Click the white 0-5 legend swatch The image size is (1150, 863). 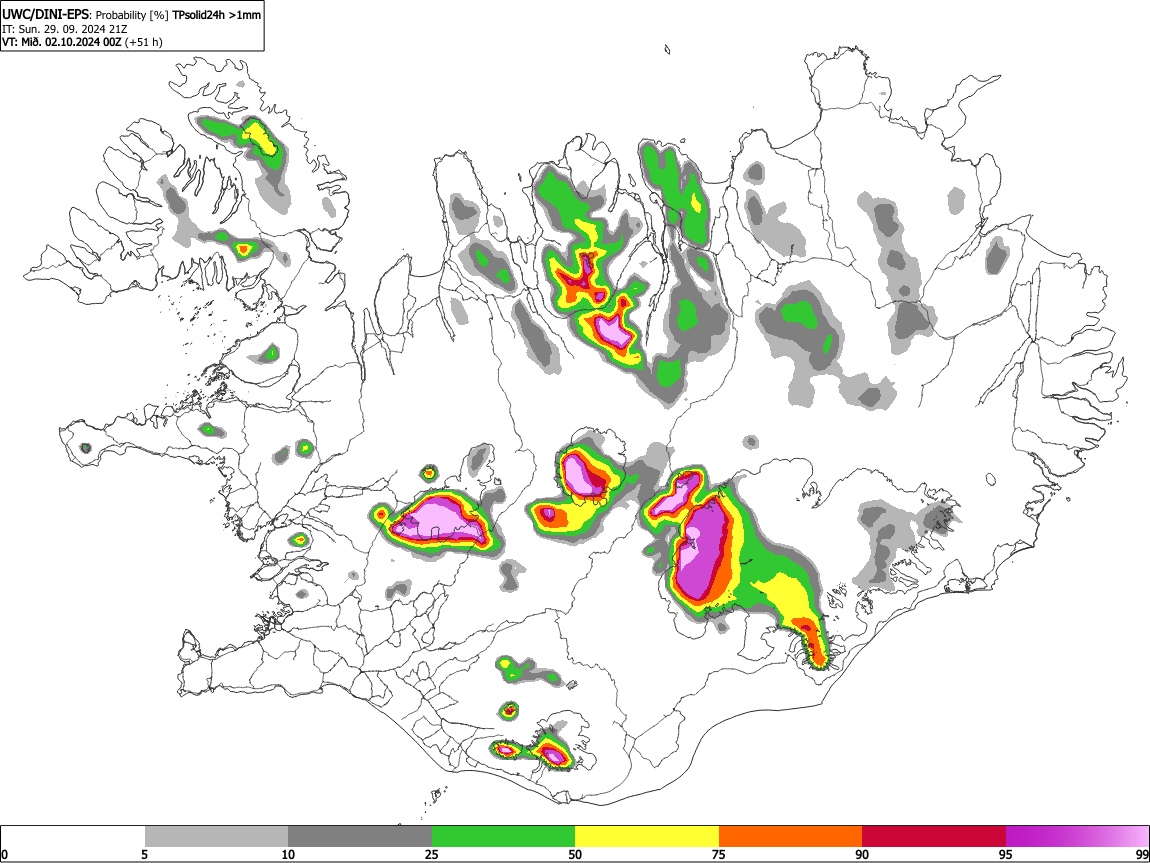coord(73,837)
